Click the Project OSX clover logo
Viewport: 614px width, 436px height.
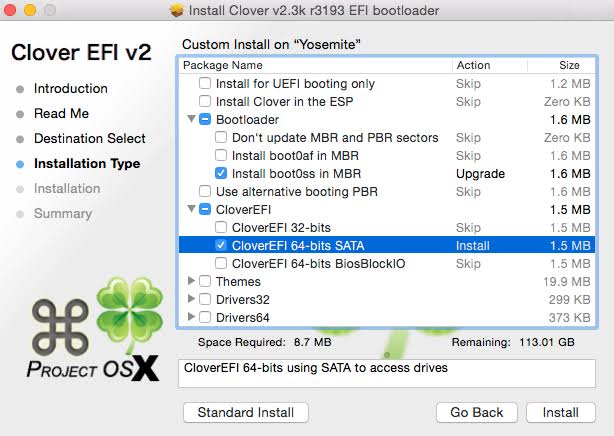(x=96, y=330)
